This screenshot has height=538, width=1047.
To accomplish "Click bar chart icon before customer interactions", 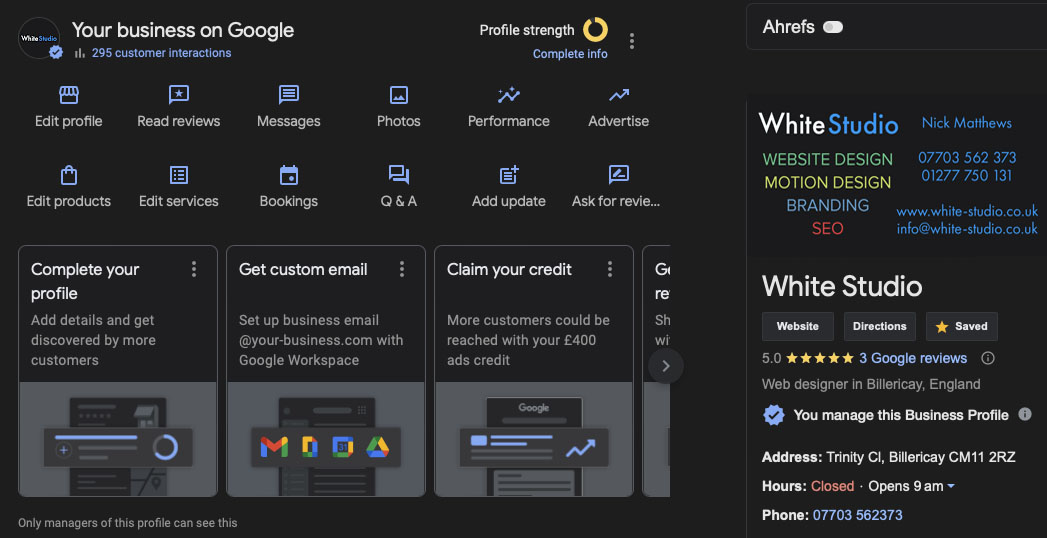I will click(x=79, y=53).
